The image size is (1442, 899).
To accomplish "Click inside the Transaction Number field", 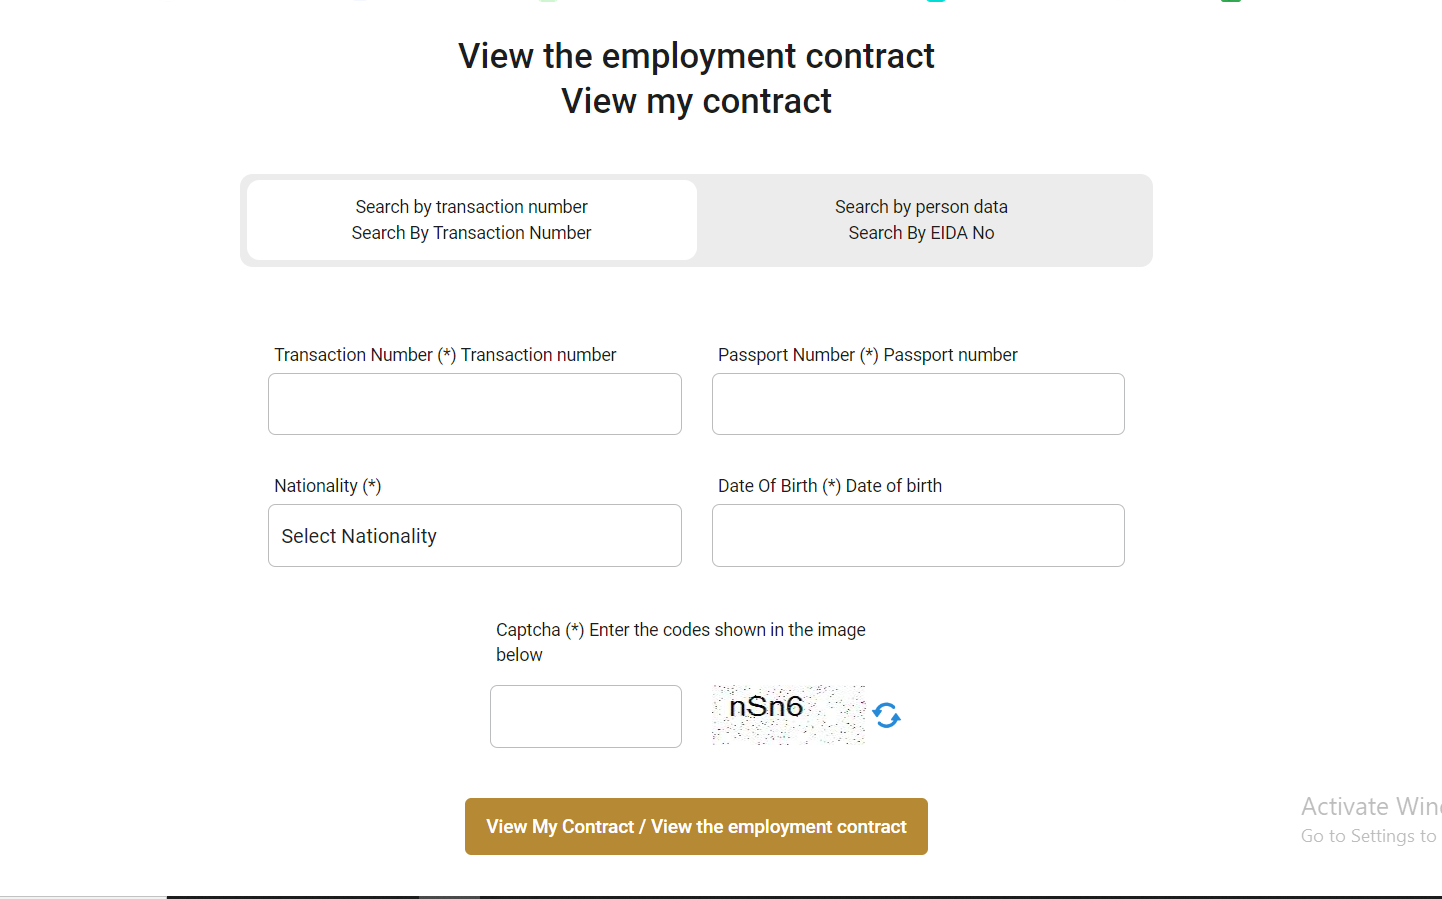I will click(x=474, y=404).
